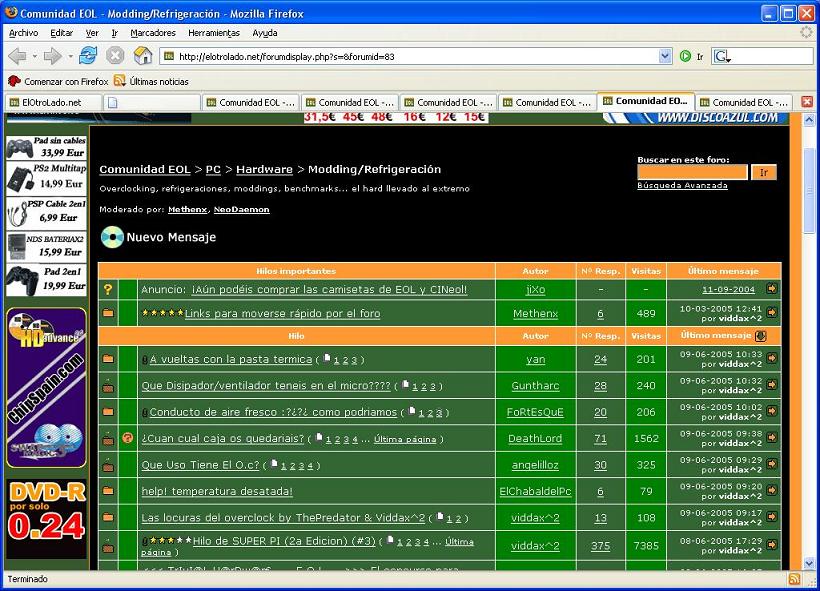The width and height of the screenshot is (820, 591).
Task: Open thread 'help! temperatura desatada!'
Action: click(217, 491)
